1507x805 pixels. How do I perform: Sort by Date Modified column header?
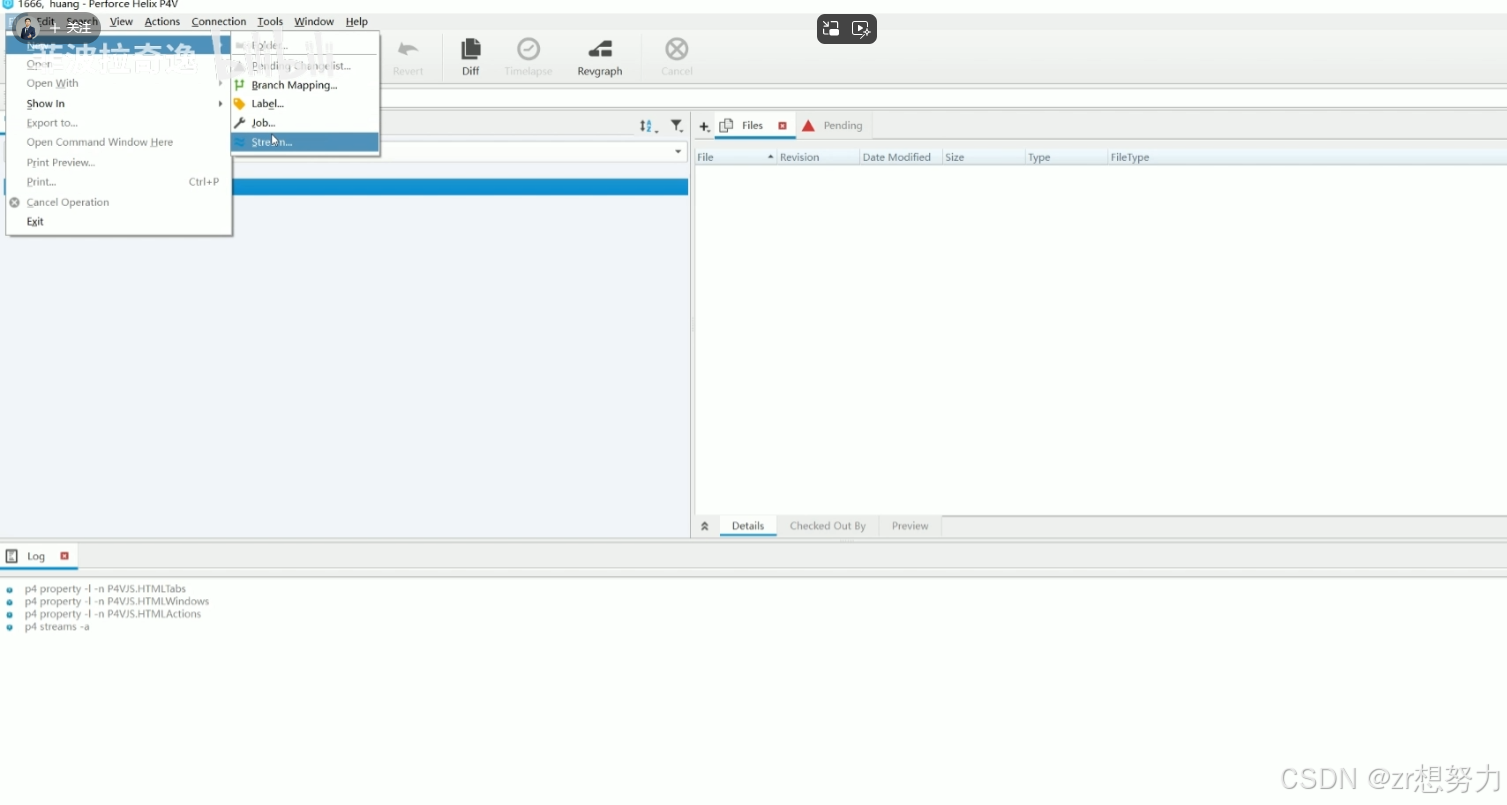pos(901,157)
